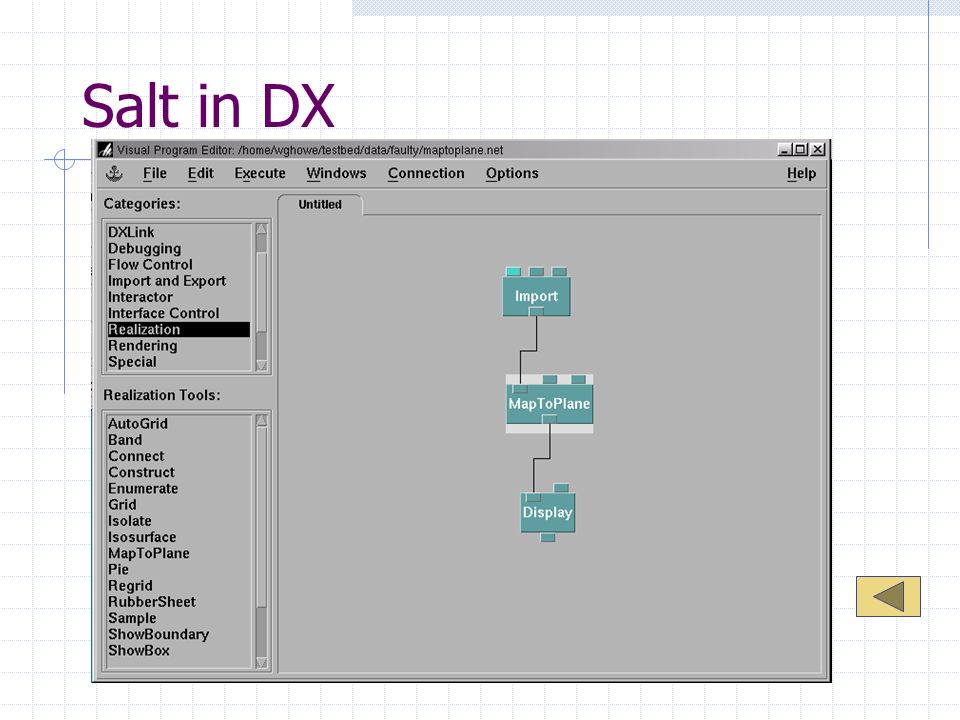Image resolution: width=960 pixels, height=720 pixels.
Task: Click MapToPlane node's second input tab
Action: [x=550, y=380]
